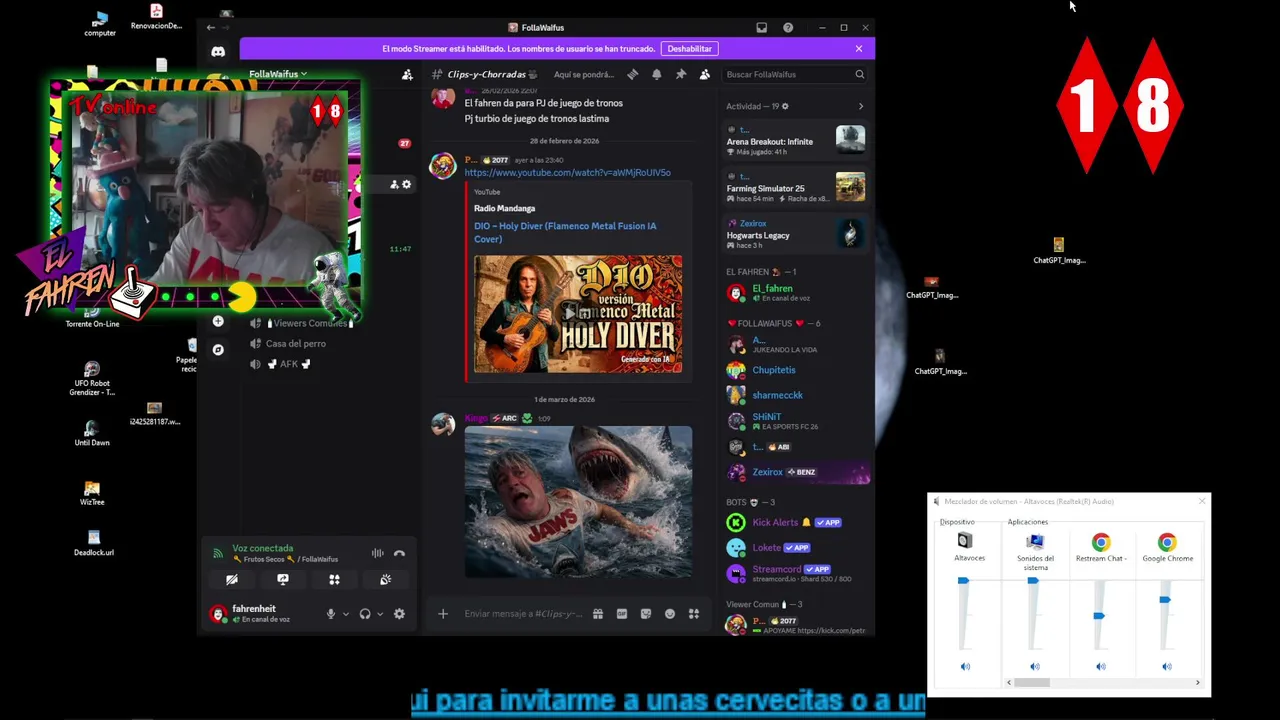Image resolution: width=1280 pixels, height=720 pixels.
Task: Open Deadlock.url desktop shortcut
Action: tap(93, 543)
